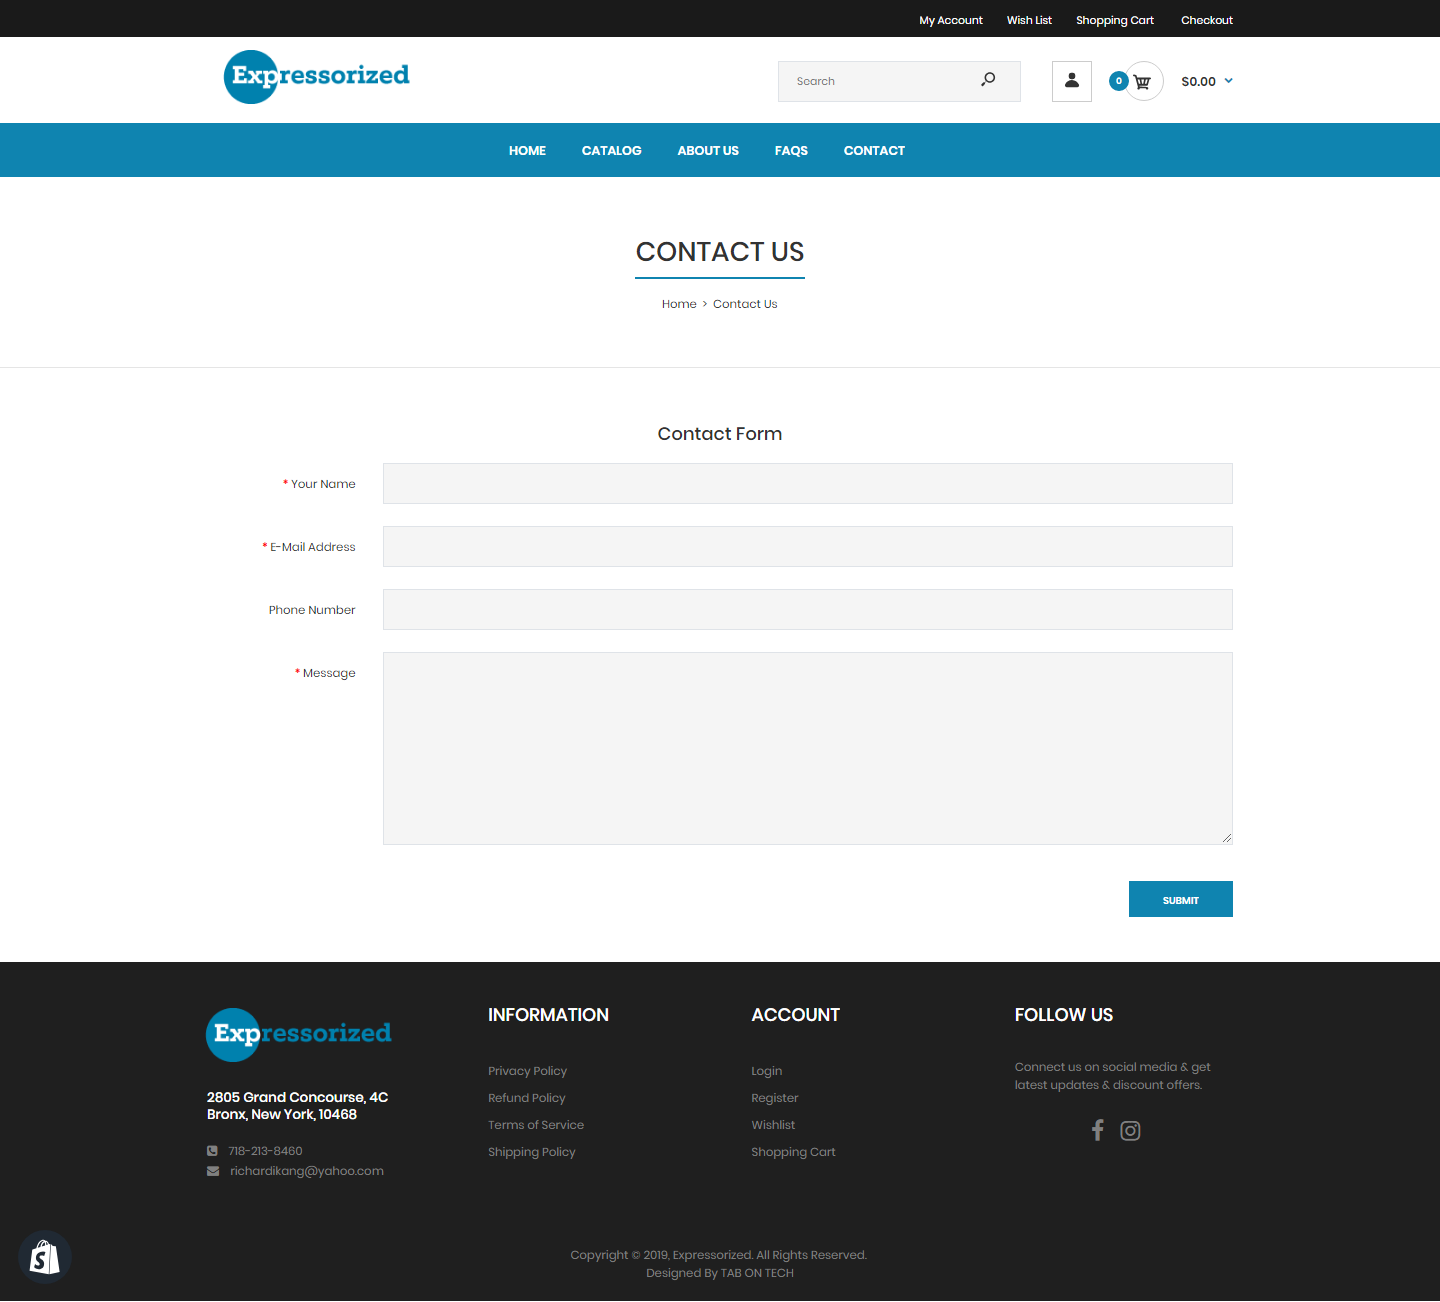Click the shopping cart icon

[1143, 82]
